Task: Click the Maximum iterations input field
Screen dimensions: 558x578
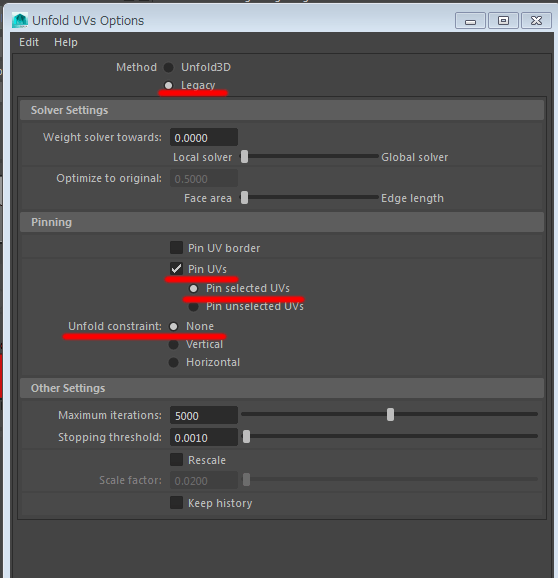Action: coord(204,415)
